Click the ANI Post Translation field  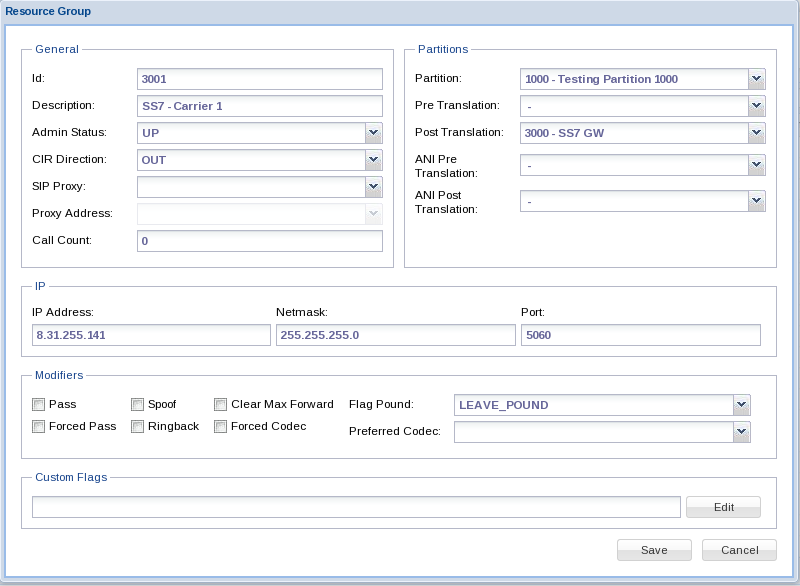[x=635, y=201]
